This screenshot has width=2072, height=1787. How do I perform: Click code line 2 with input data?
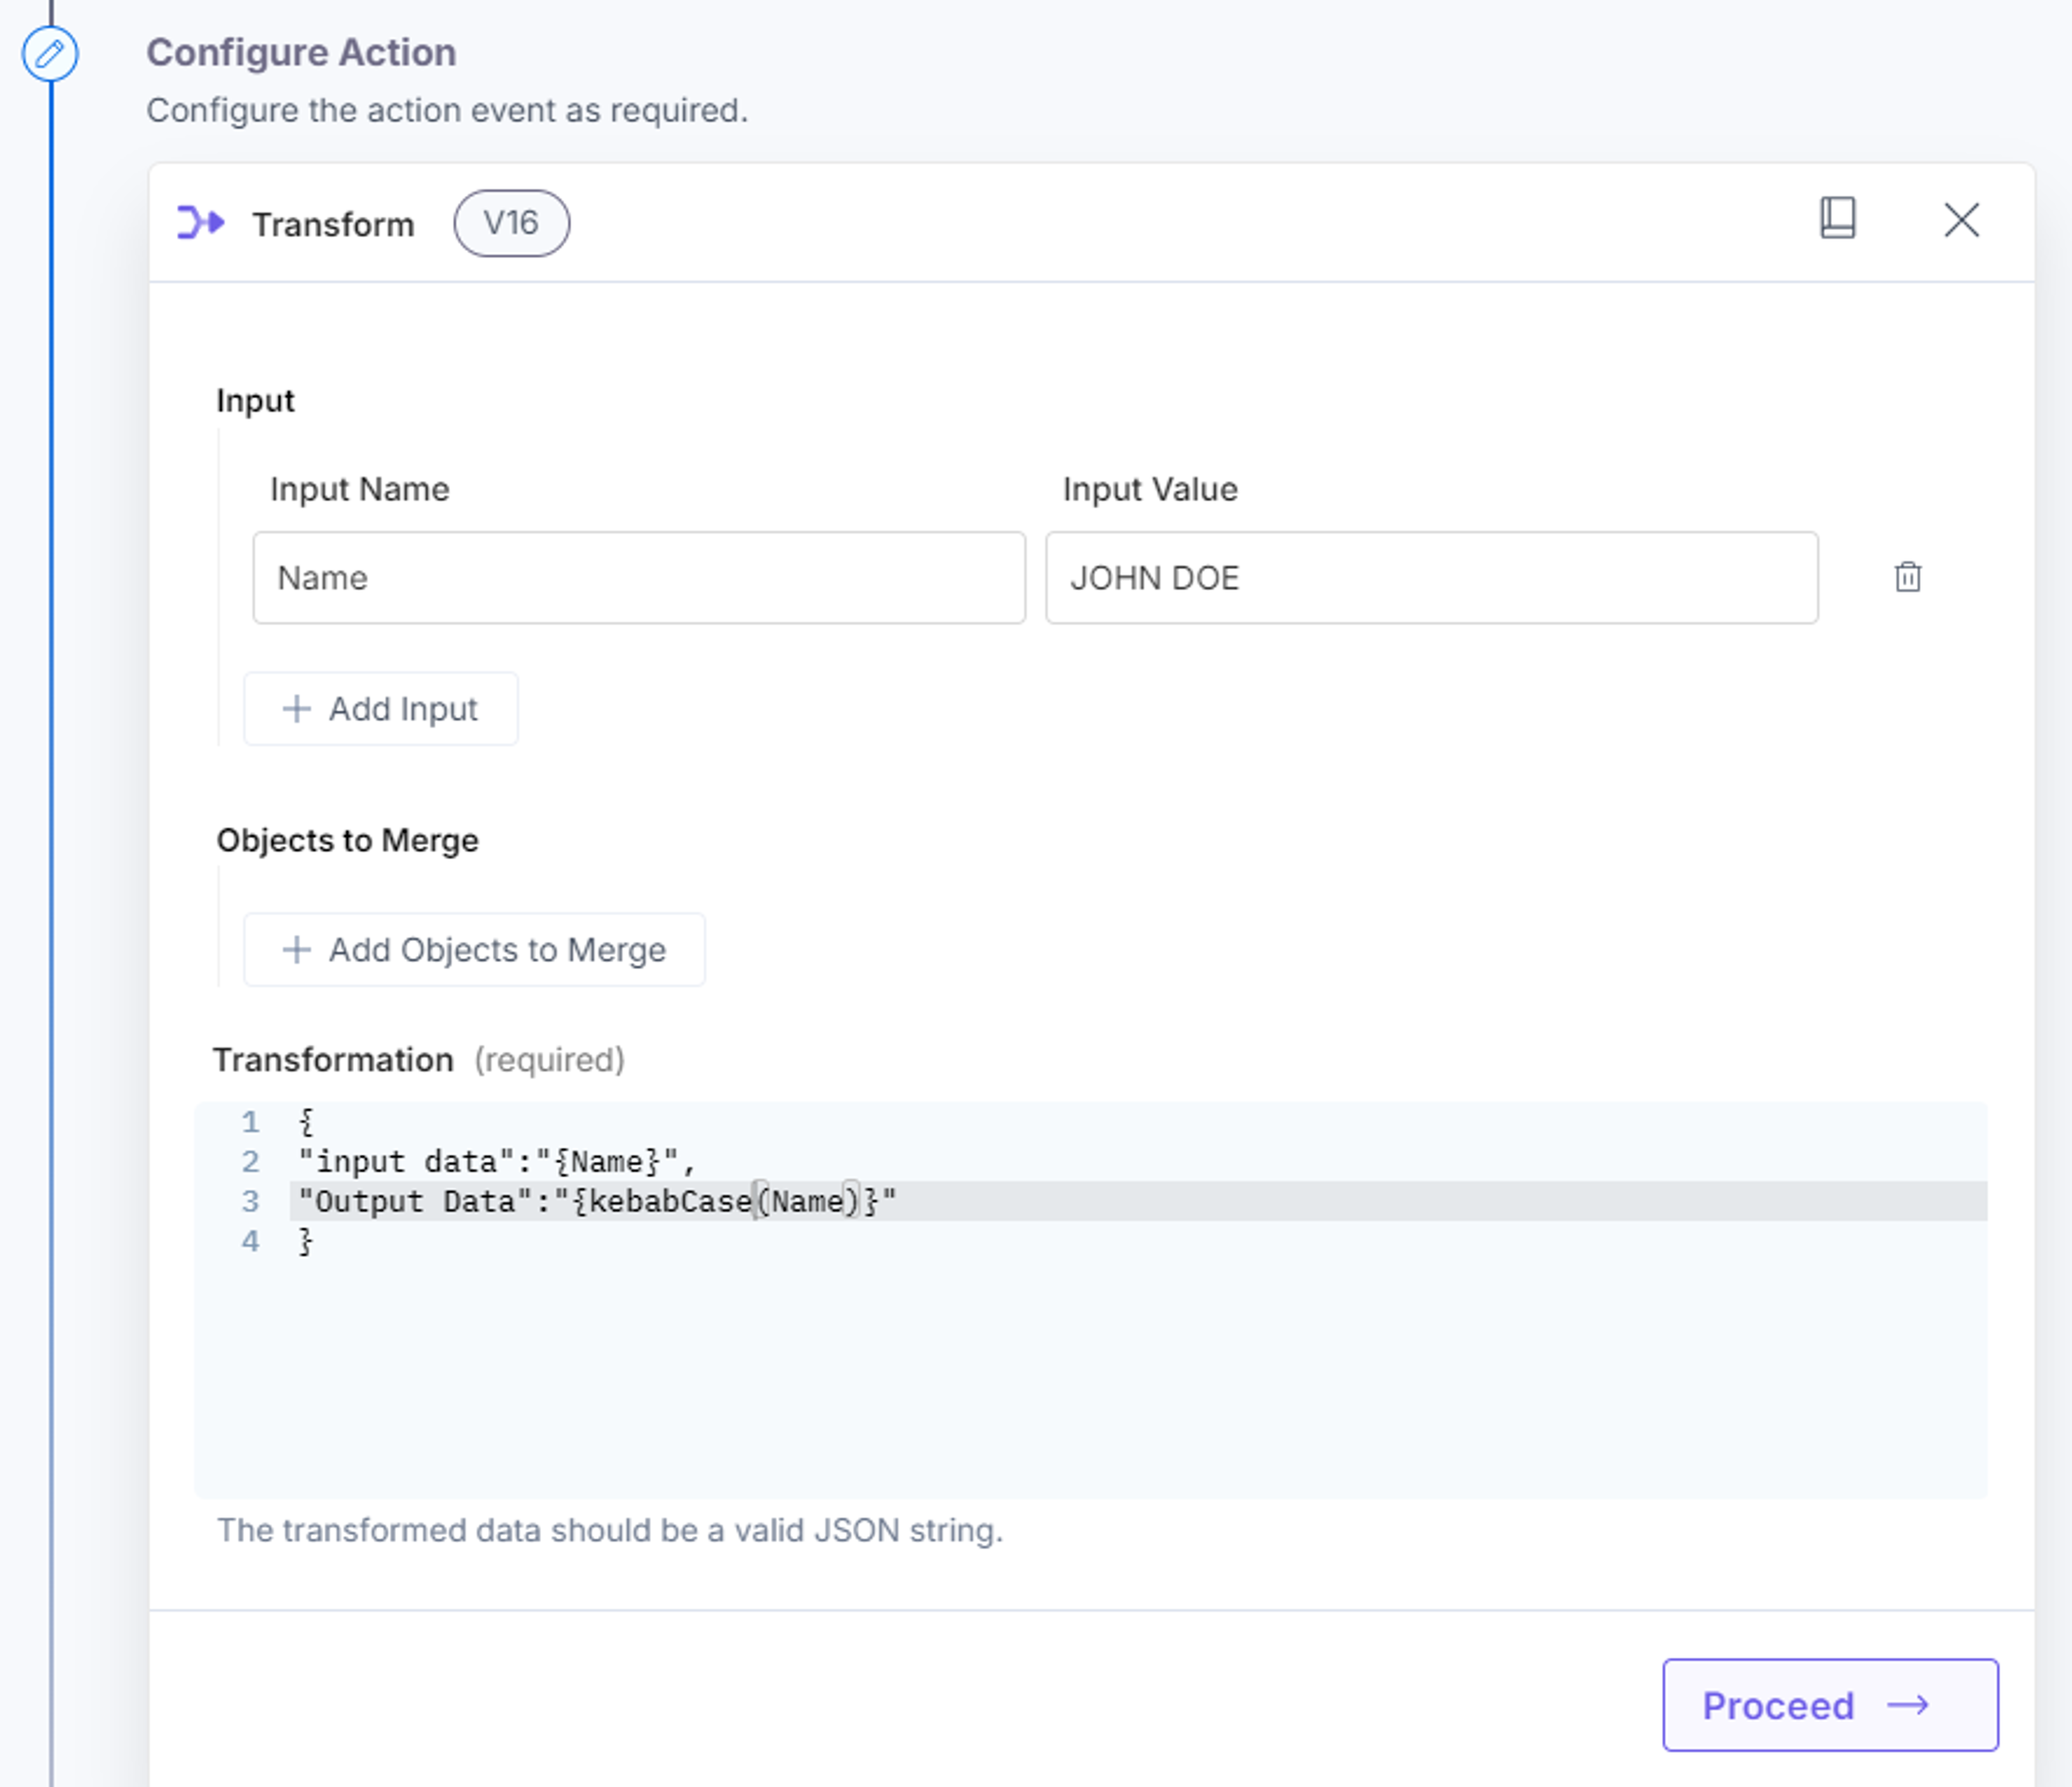(496, 1162)
